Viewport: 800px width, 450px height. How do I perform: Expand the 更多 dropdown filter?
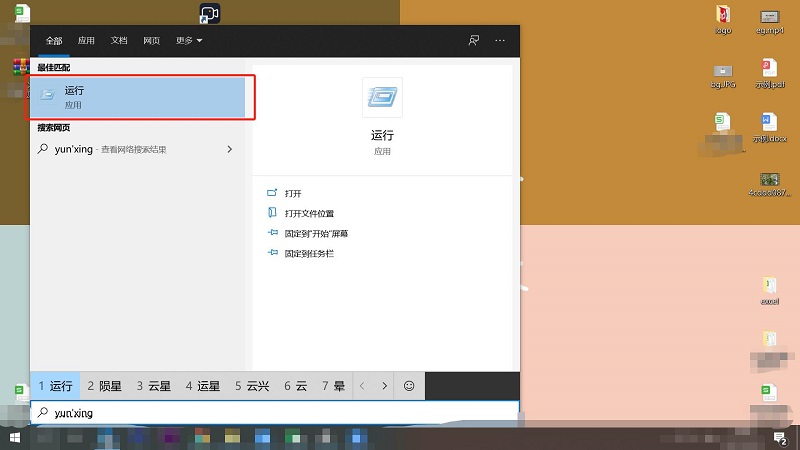click(x=189, y=40)
